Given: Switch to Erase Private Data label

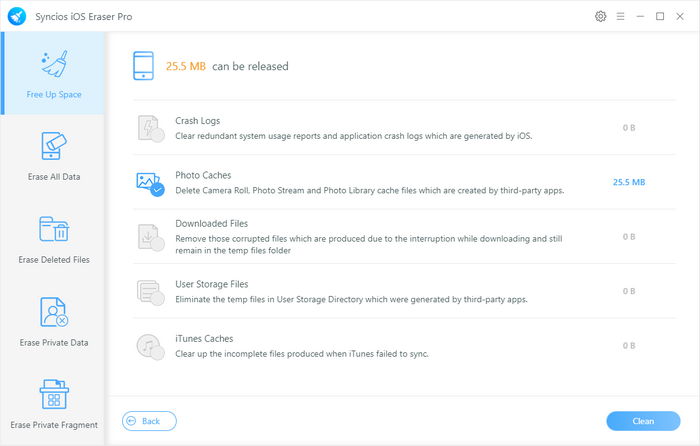Looking at the screenshot, I should click(x=54, y=342).
